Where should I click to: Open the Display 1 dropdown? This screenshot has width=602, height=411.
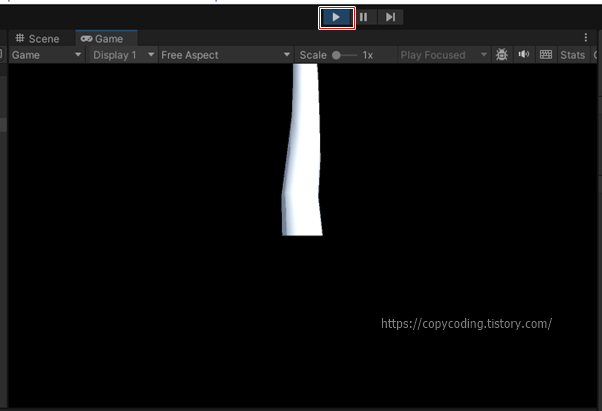[123, 55]
